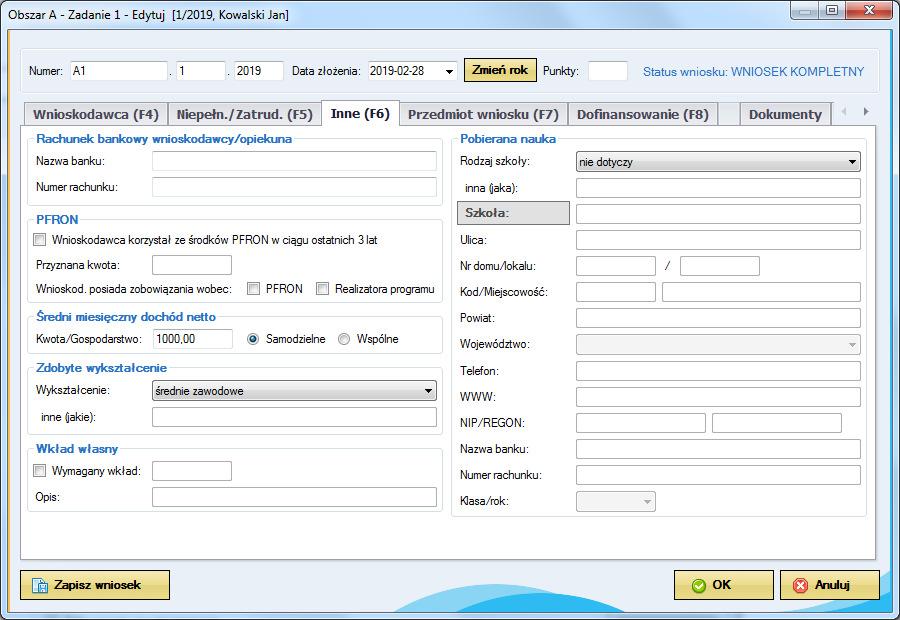Click the Punkty input field

(608, 71)
